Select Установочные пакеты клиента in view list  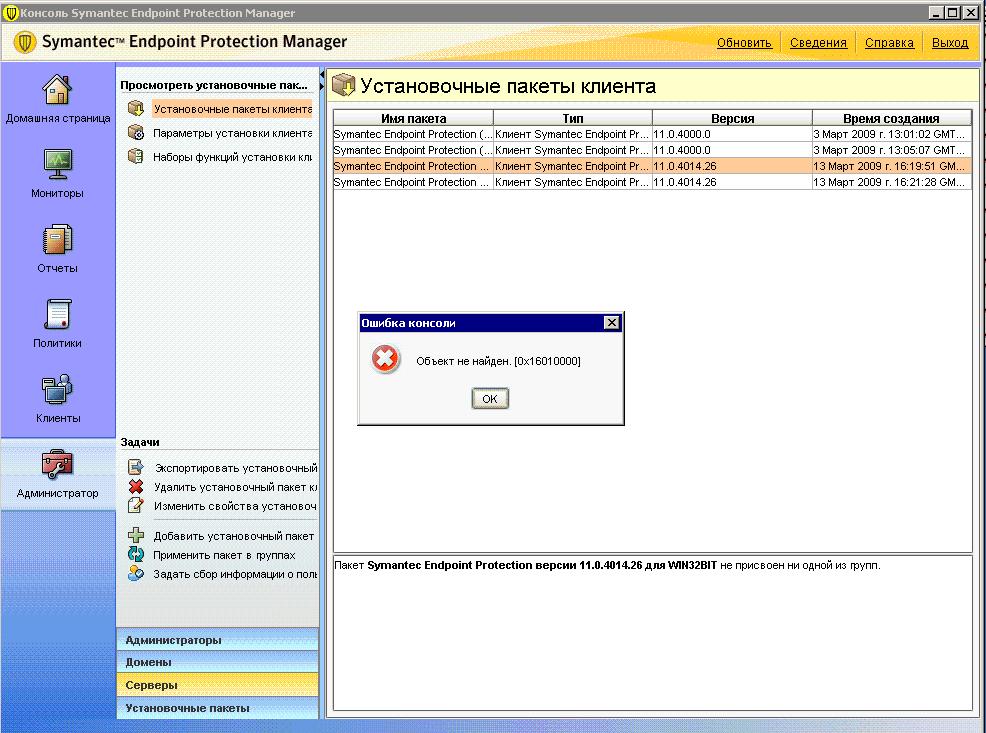pyautogui.click(x=232, y=109)
